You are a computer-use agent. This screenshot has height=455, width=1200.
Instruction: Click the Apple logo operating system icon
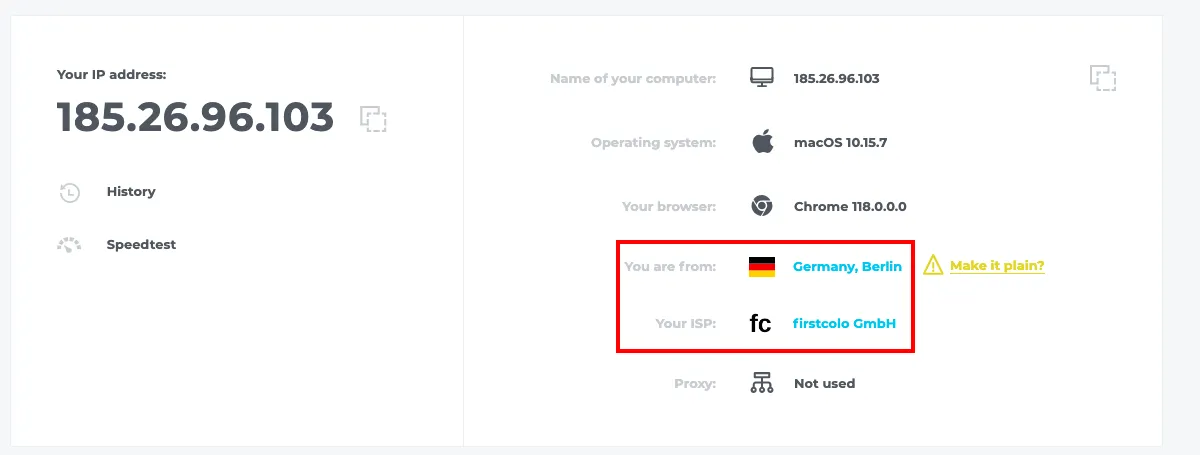pyautogui.click(x=762, y=142)
